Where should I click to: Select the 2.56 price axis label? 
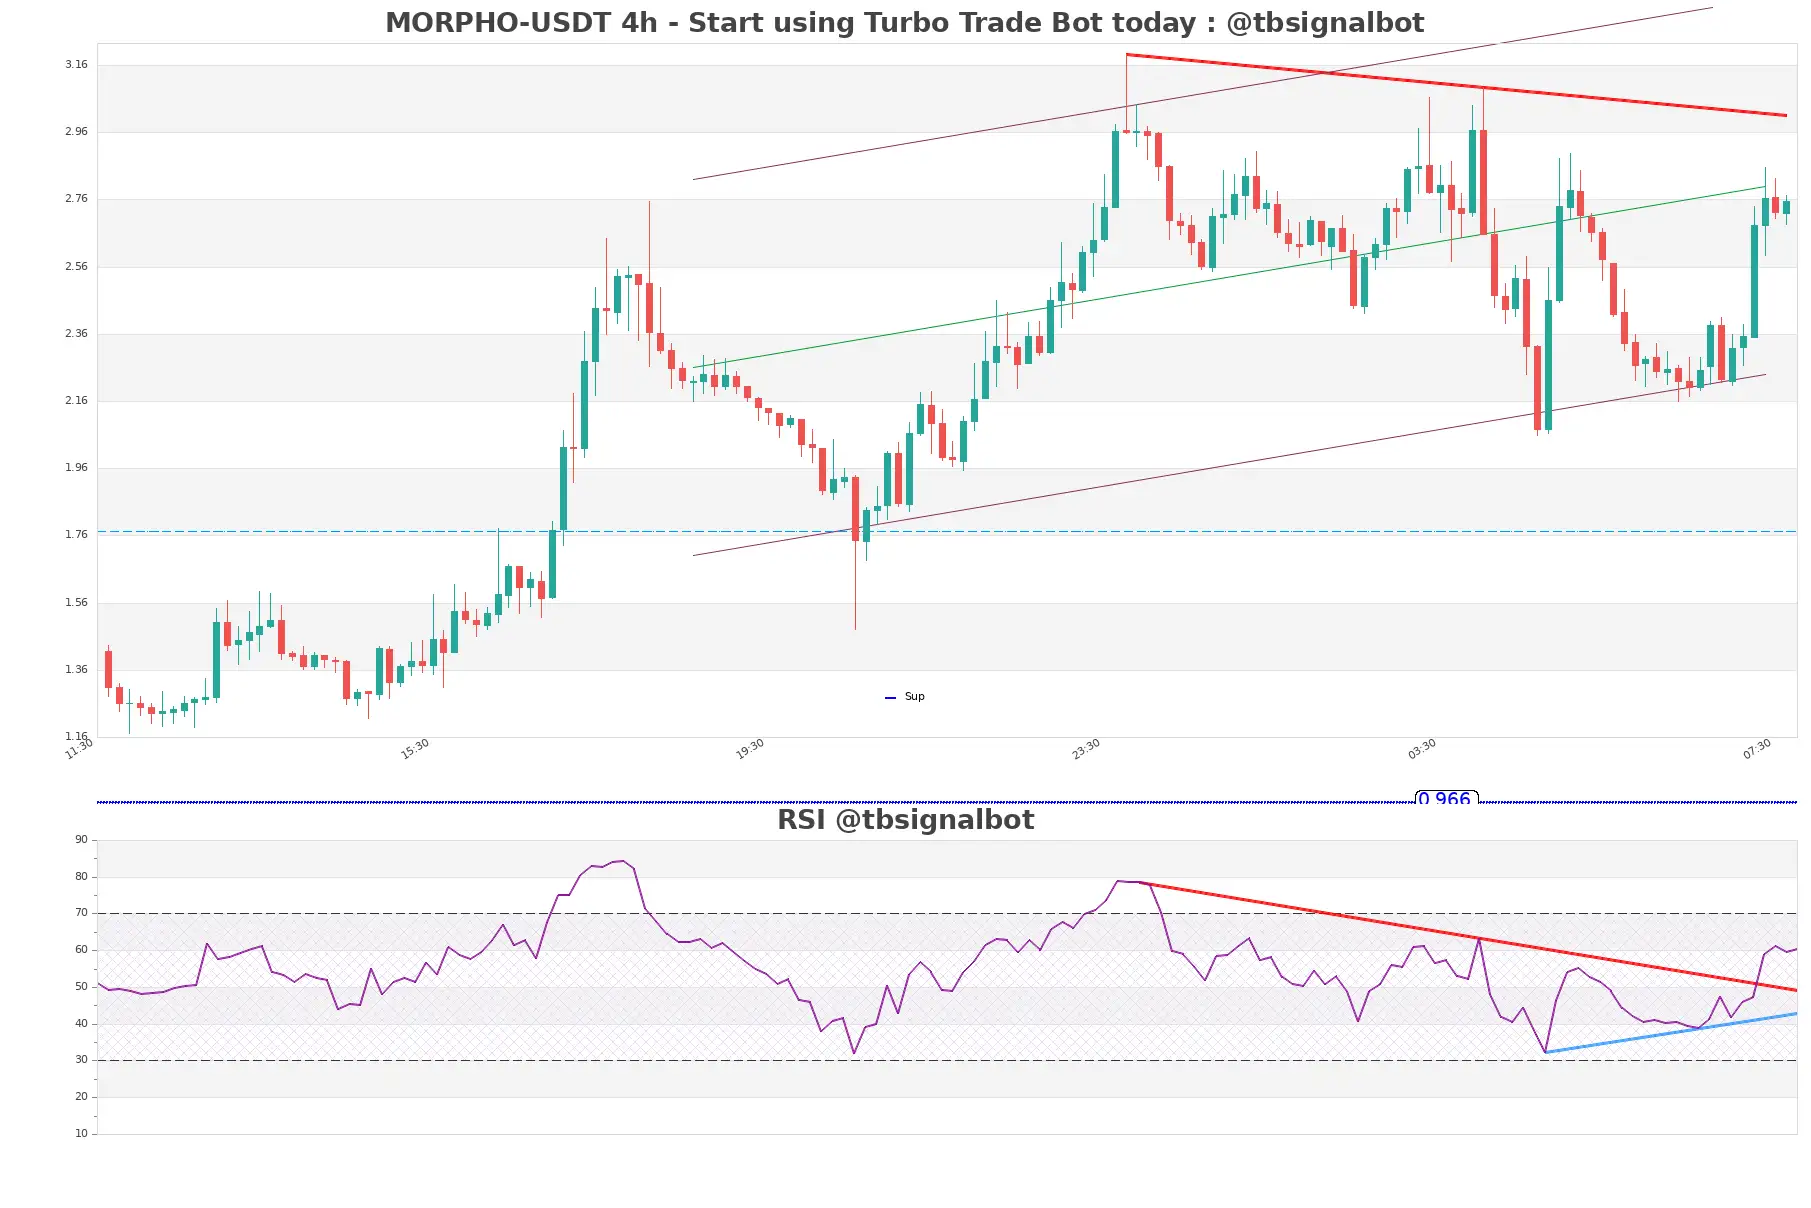(x=76, y=266)
